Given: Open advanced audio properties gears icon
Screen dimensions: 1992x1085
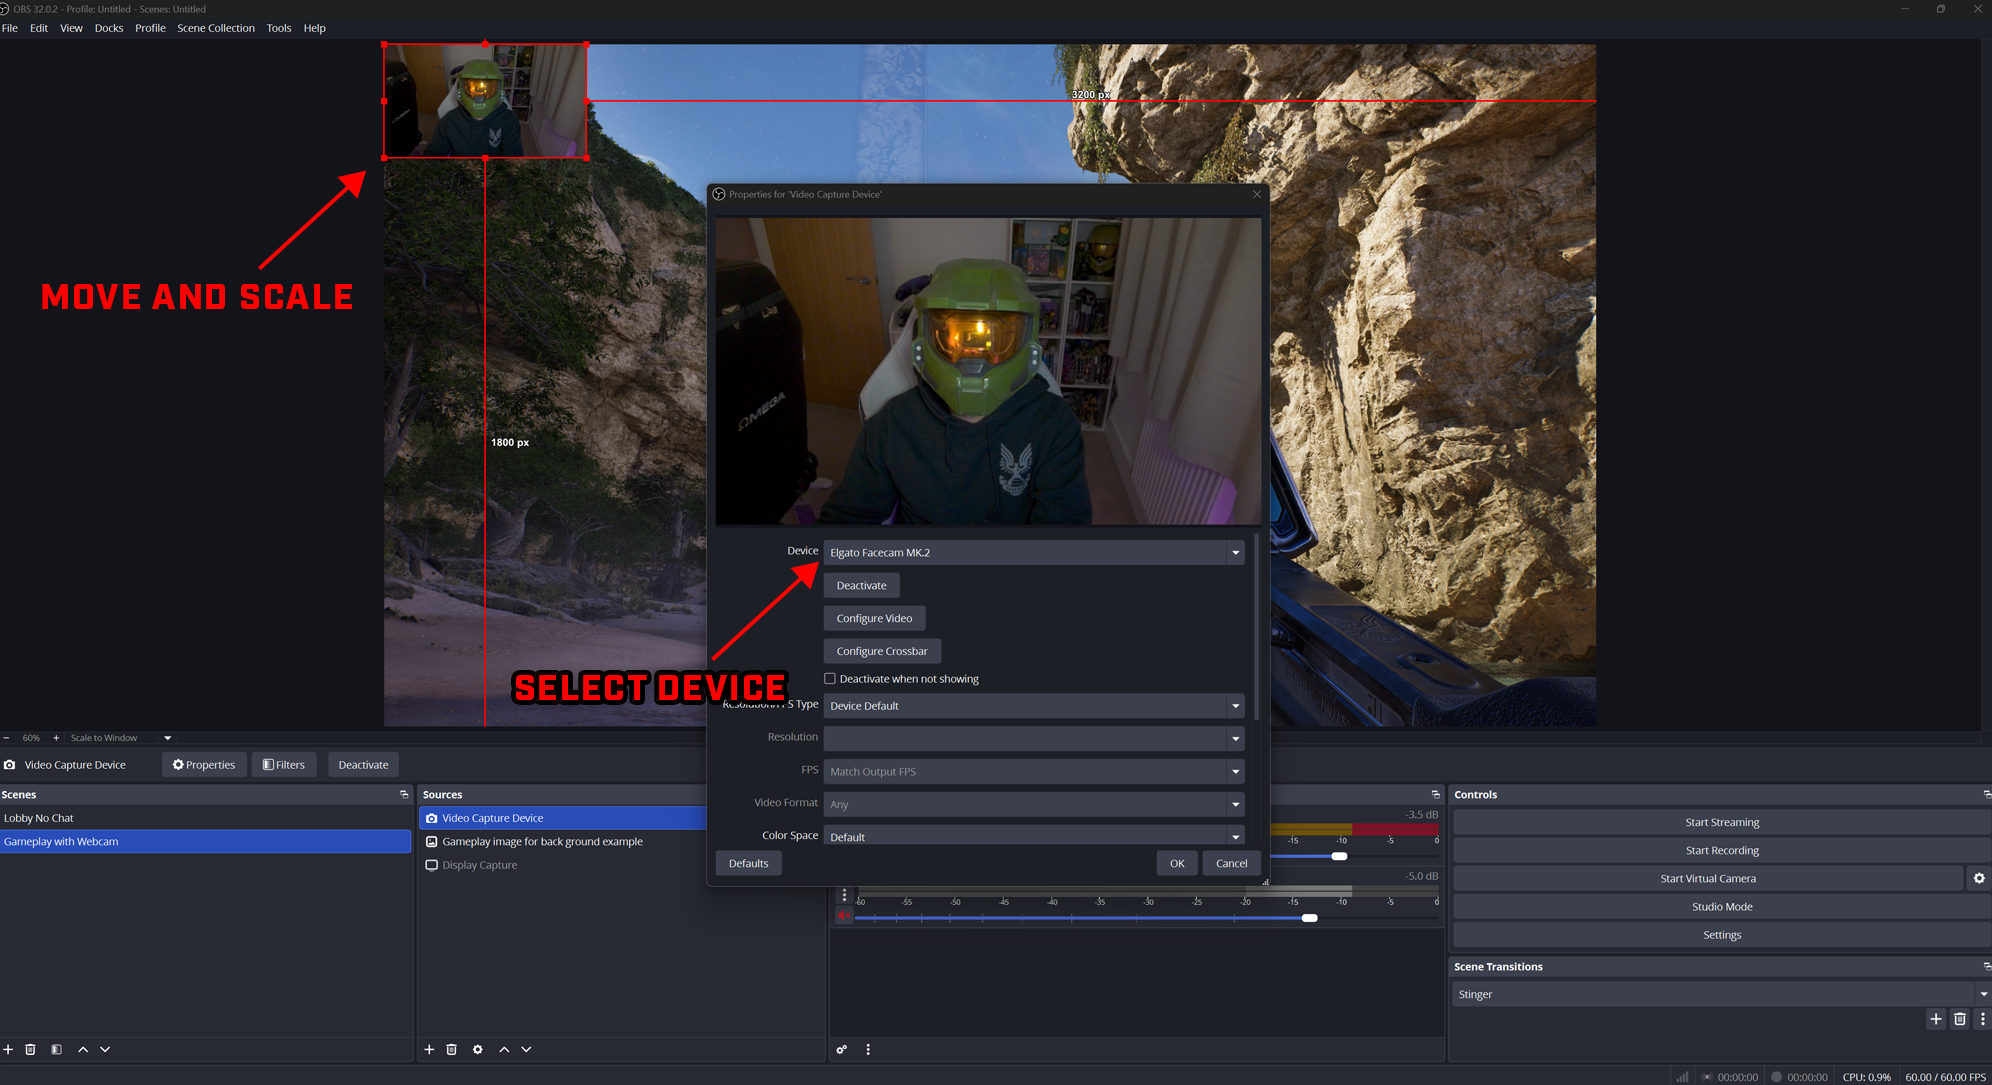Looking at the screenshot, I should tap(841, 1049).
